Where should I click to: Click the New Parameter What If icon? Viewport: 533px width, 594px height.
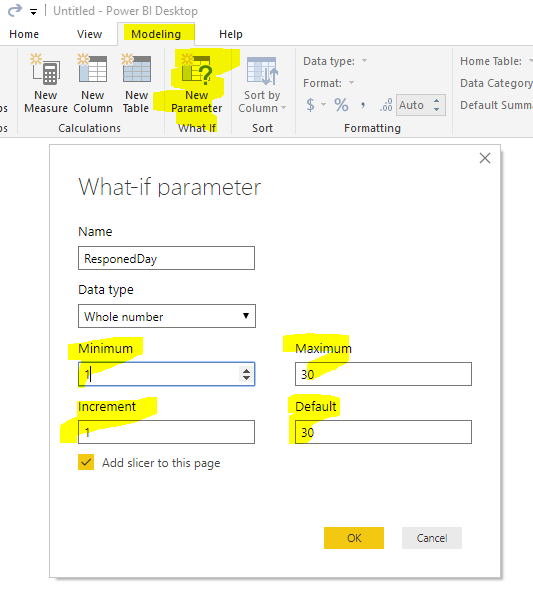(197, 70)
